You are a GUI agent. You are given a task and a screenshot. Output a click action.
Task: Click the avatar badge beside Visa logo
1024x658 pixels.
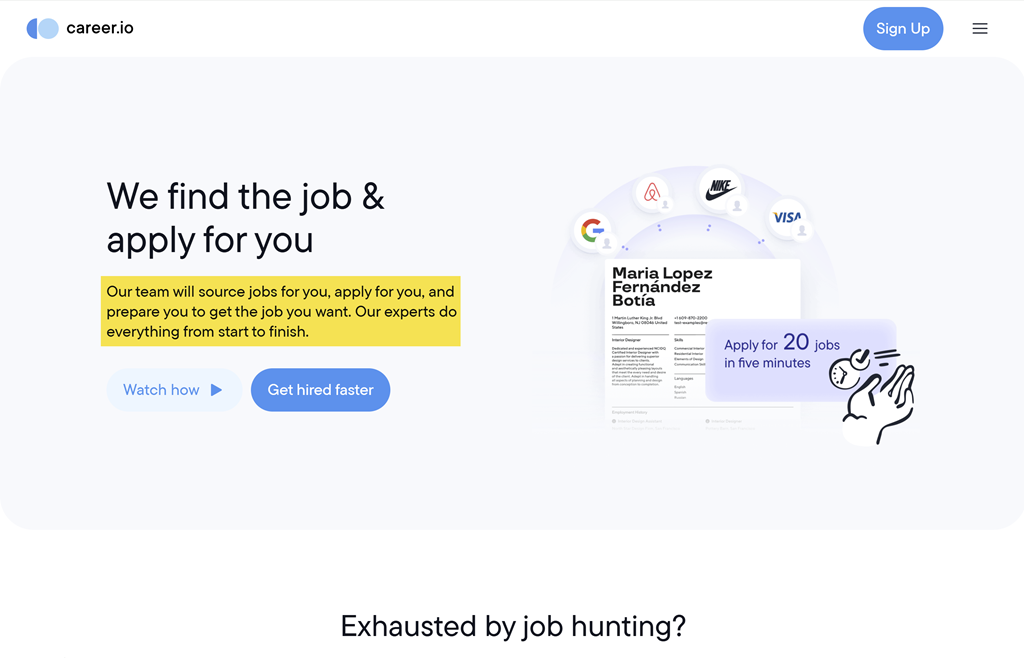tap(801, 231)
